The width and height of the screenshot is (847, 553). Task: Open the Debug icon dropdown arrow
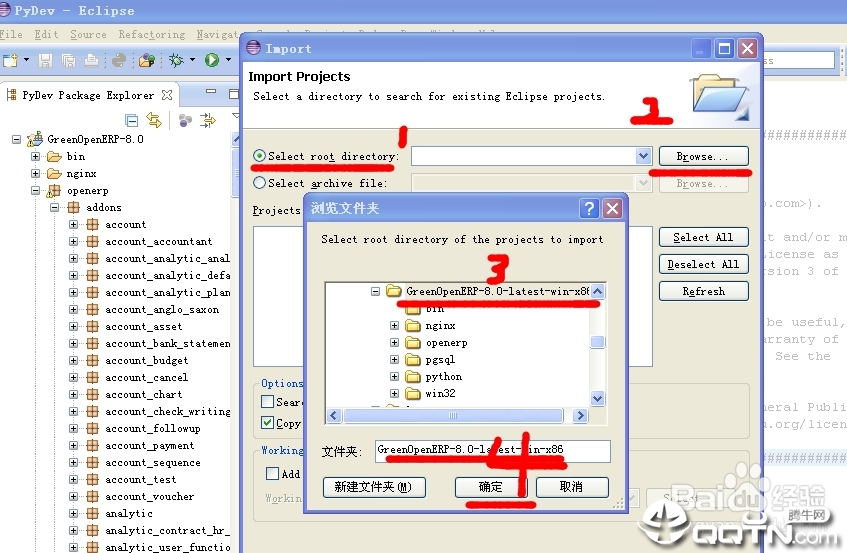coord(192,60)
